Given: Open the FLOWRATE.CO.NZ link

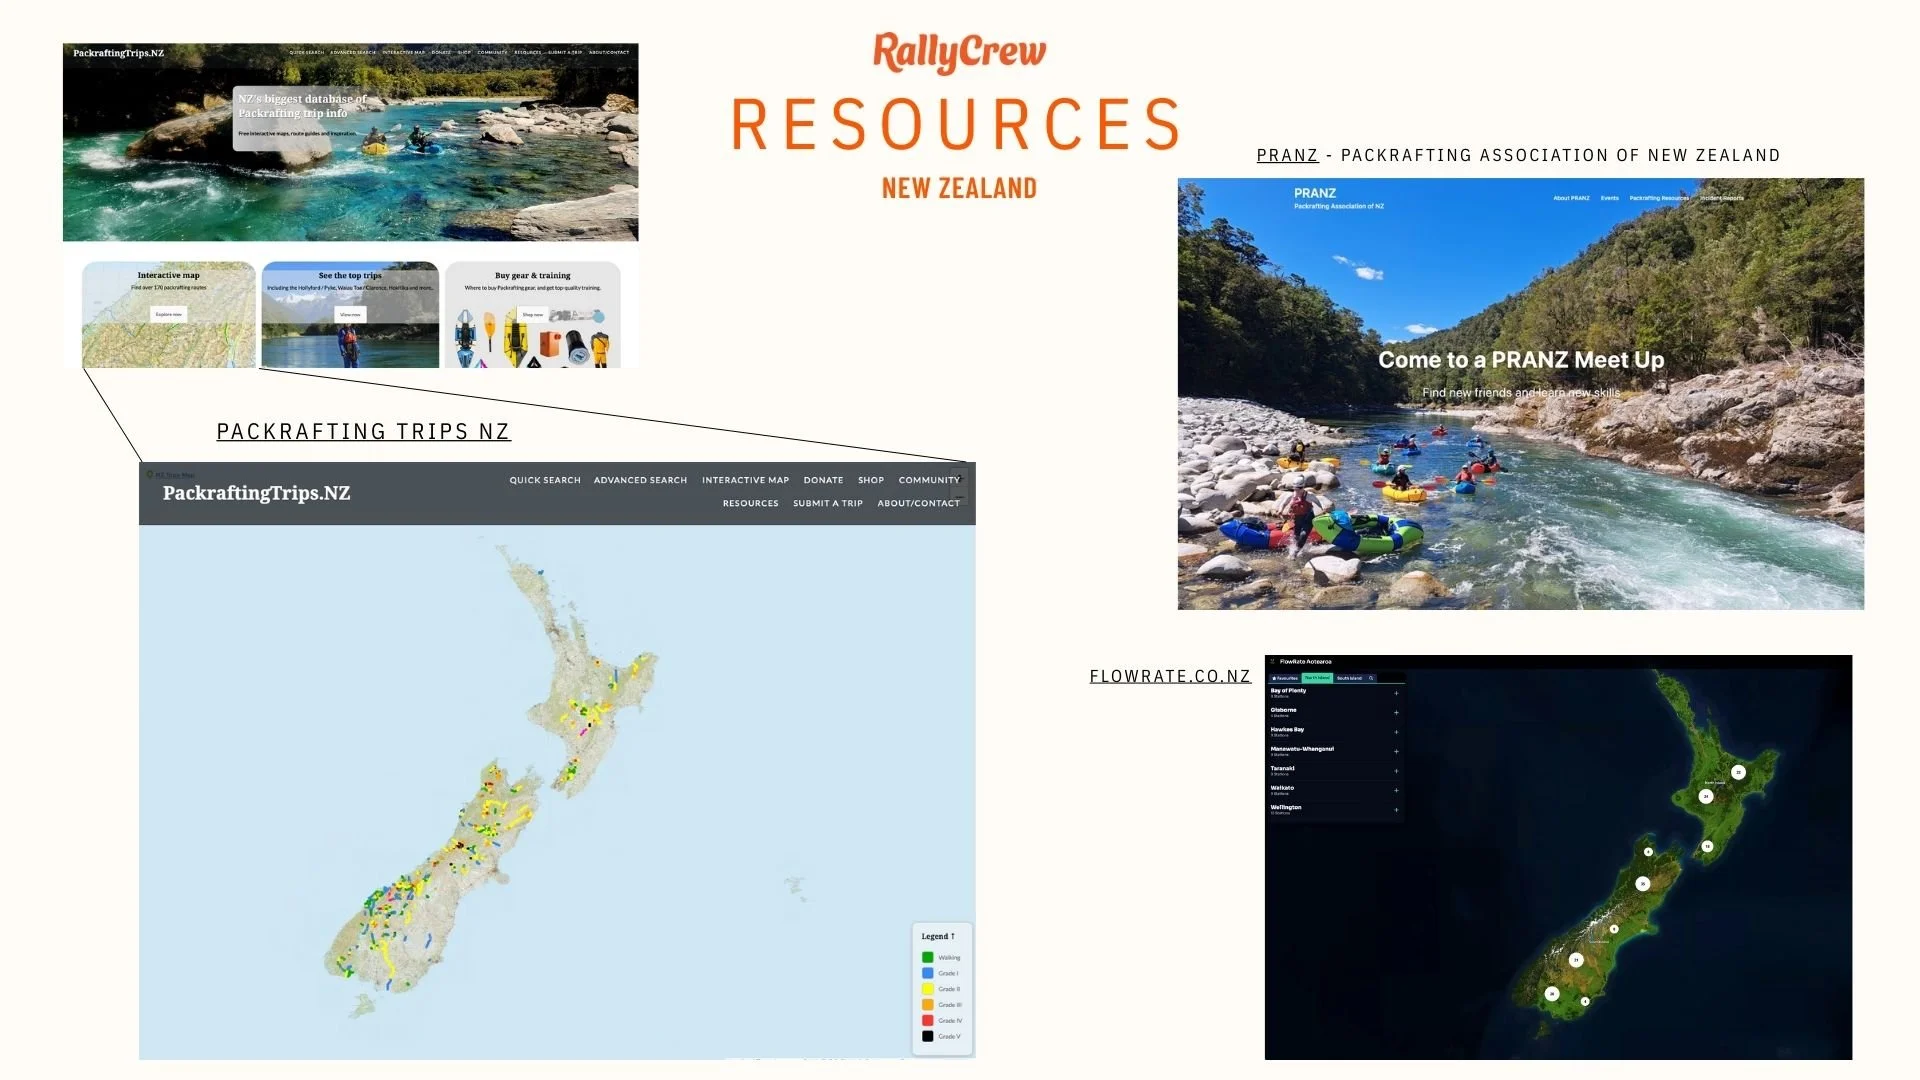Looking at the screenshot, I should coord(1170,676).
